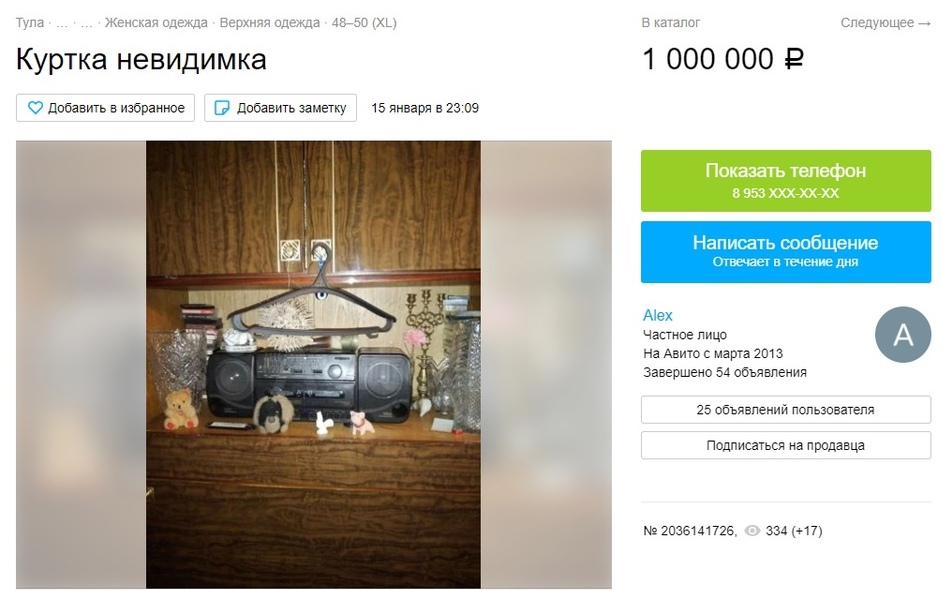This screenshot has width=943, height=590.
Task: Open Женская одежда breadcrumb category
Action: [156, 23]
